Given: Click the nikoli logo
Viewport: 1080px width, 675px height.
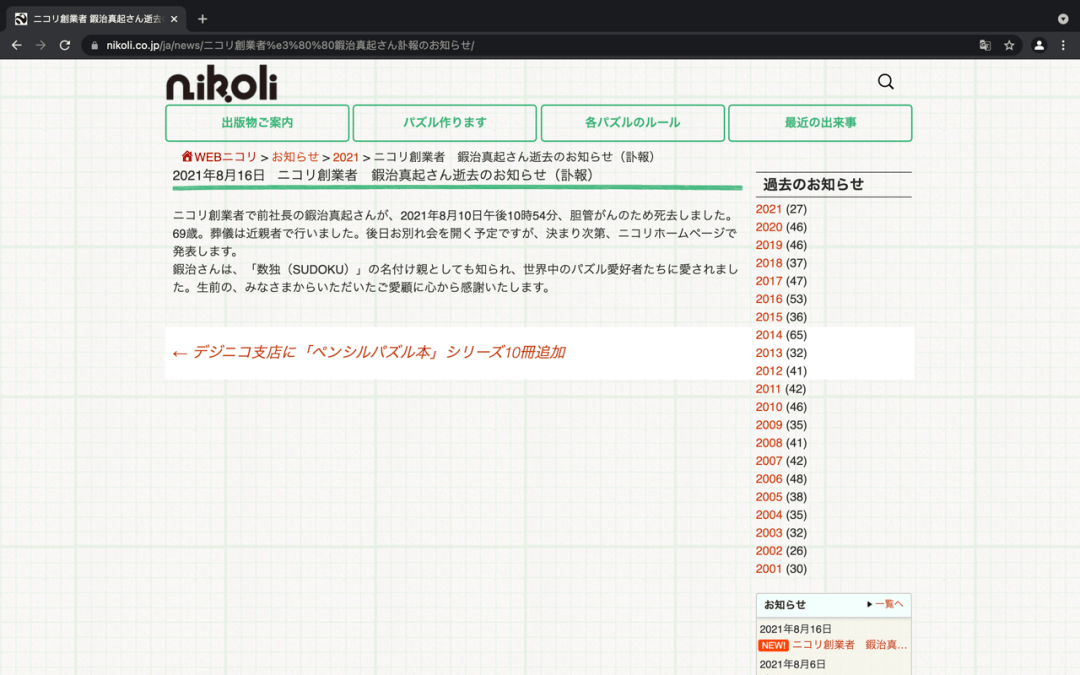Looking at the screenshot, I should pyautogui.click(x=221, y=84).
